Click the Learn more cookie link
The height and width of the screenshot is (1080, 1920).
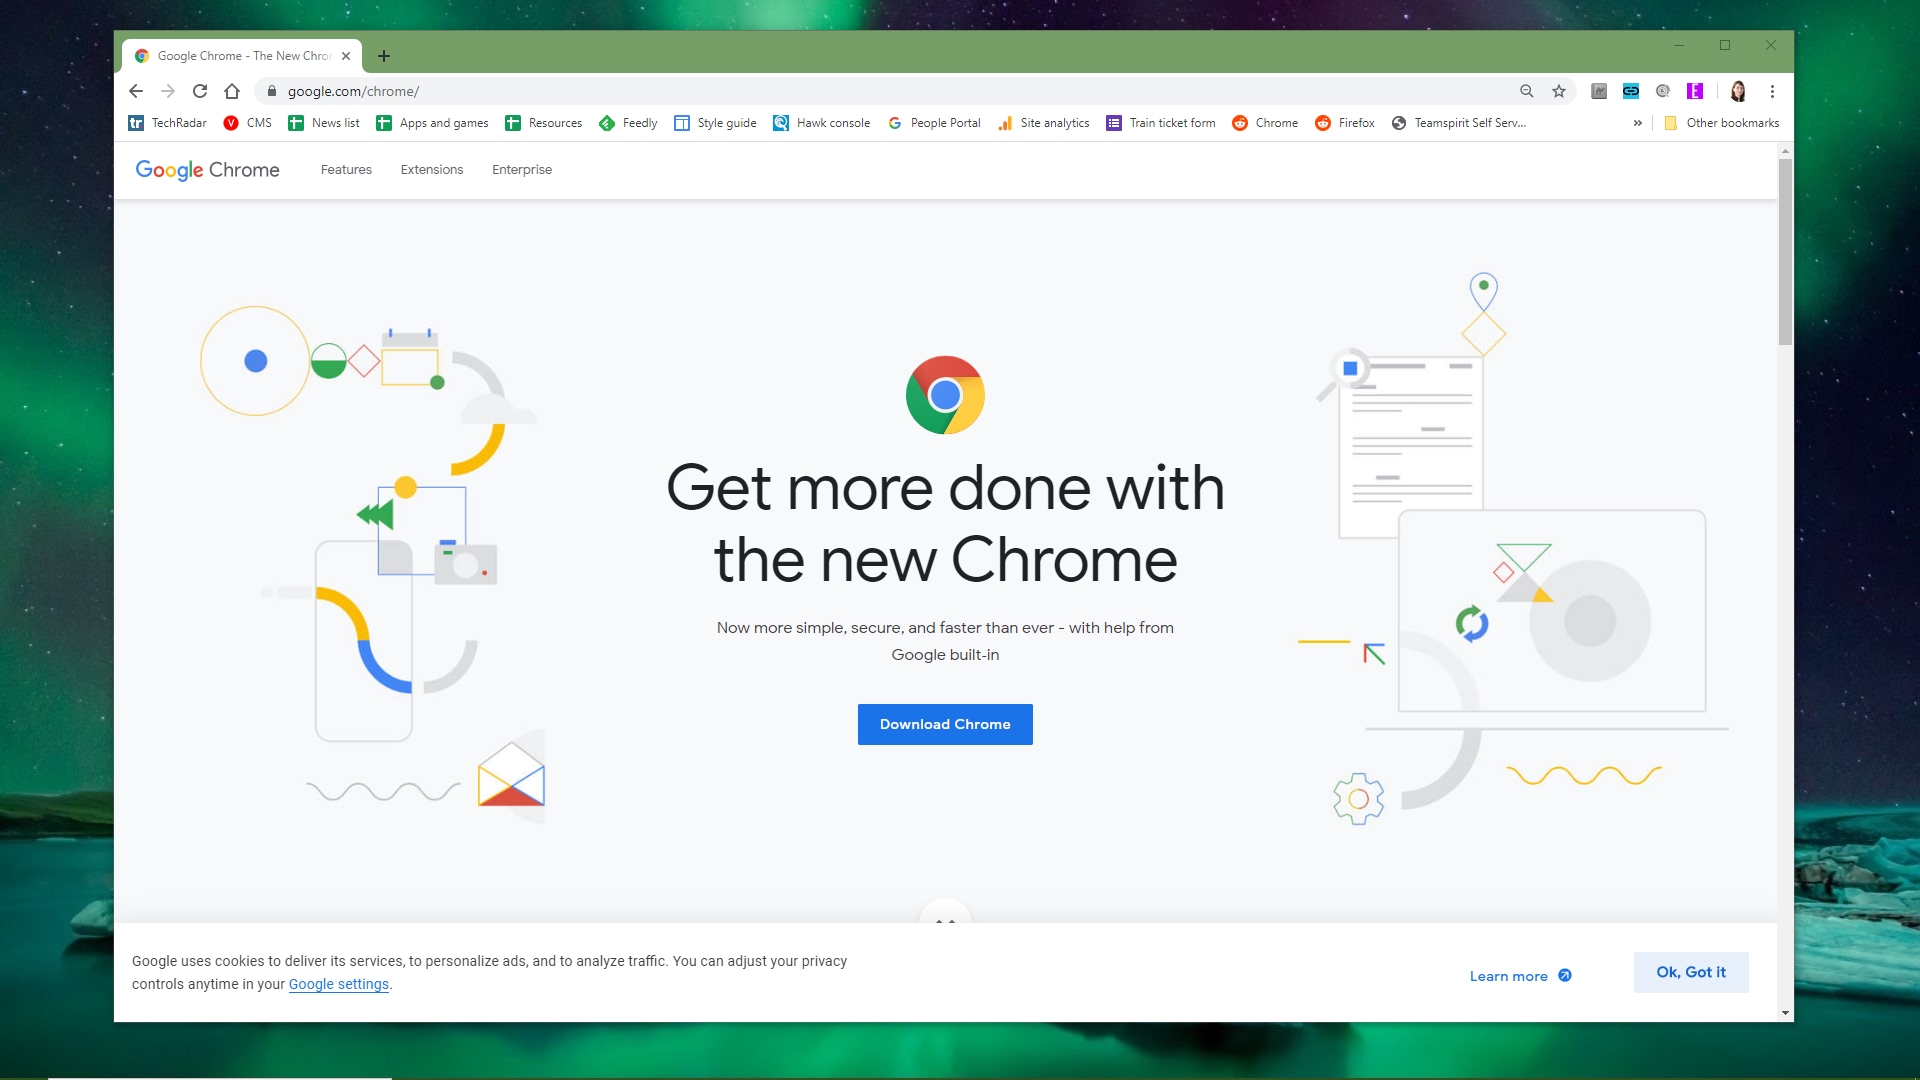pos(1510,976)
